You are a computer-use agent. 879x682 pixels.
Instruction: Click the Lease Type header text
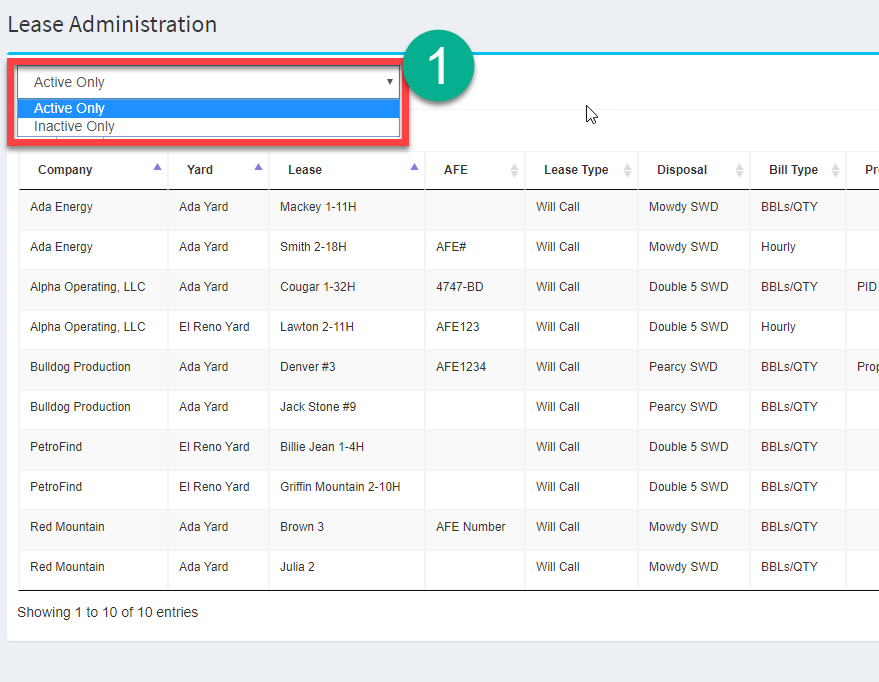576,170
